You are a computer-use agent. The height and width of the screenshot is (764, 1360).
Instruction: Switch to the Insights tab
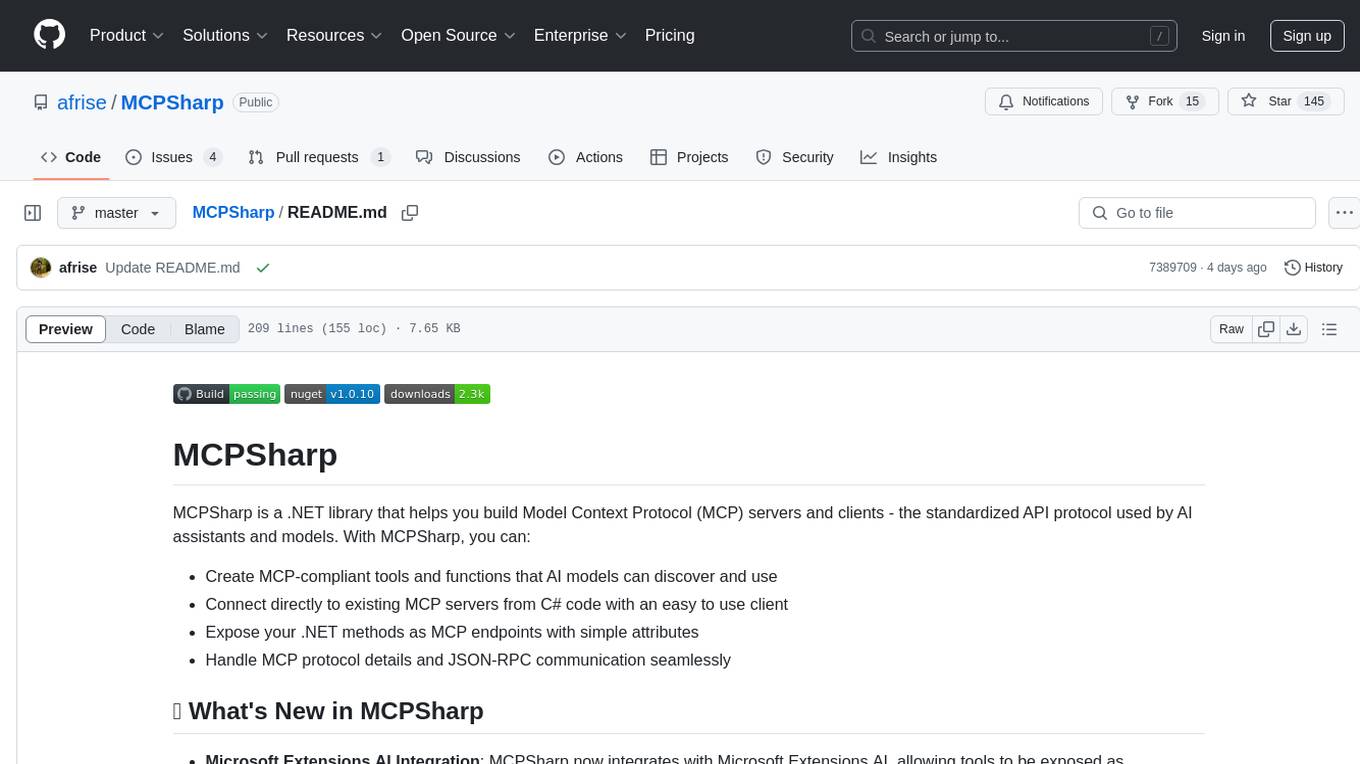[899, 157]
